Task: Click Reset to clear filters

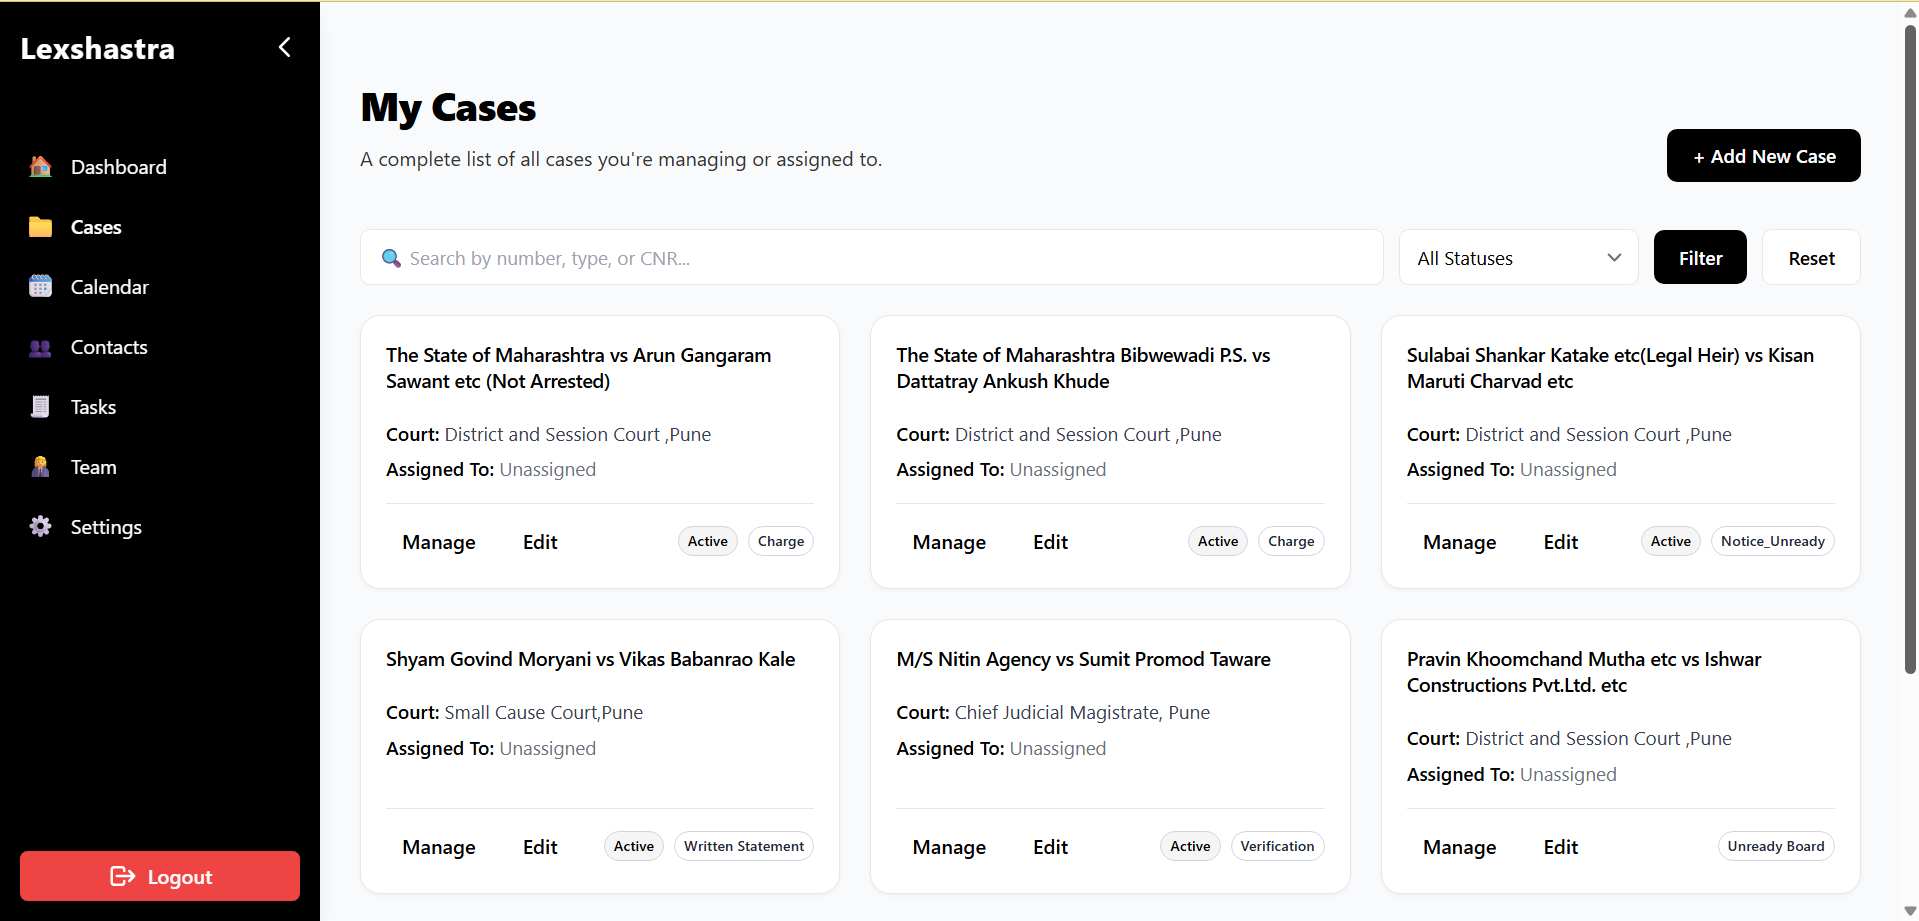Action: (1810, 257)
